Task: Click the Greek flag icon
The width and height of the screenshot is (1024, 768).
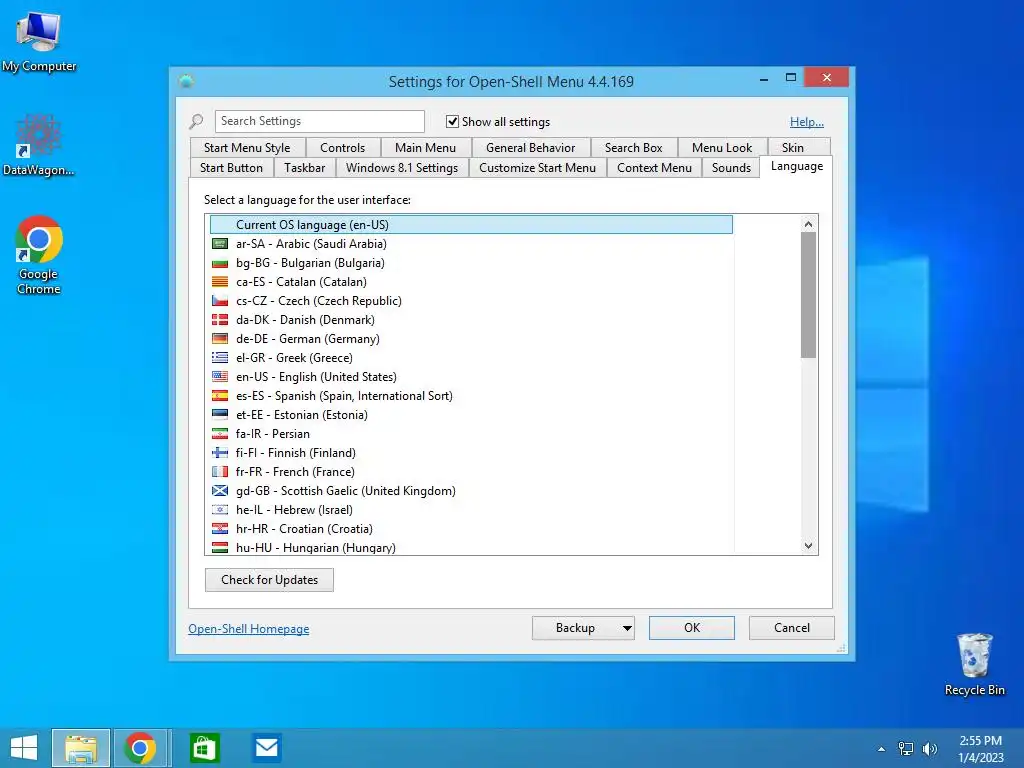Action: (x=220, y=357)
